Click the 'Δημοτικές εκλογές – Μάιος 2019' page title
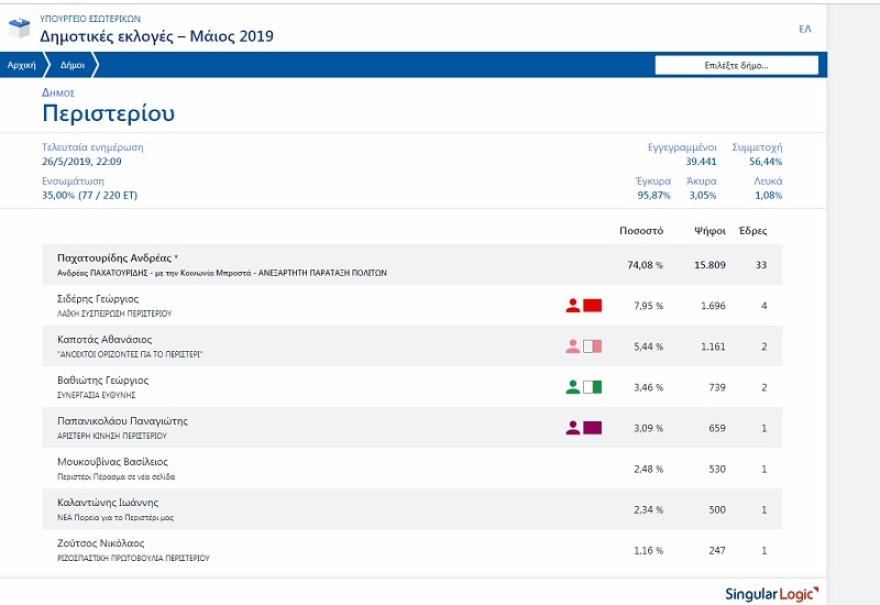 pyautogui.click(x=156, y=37)
